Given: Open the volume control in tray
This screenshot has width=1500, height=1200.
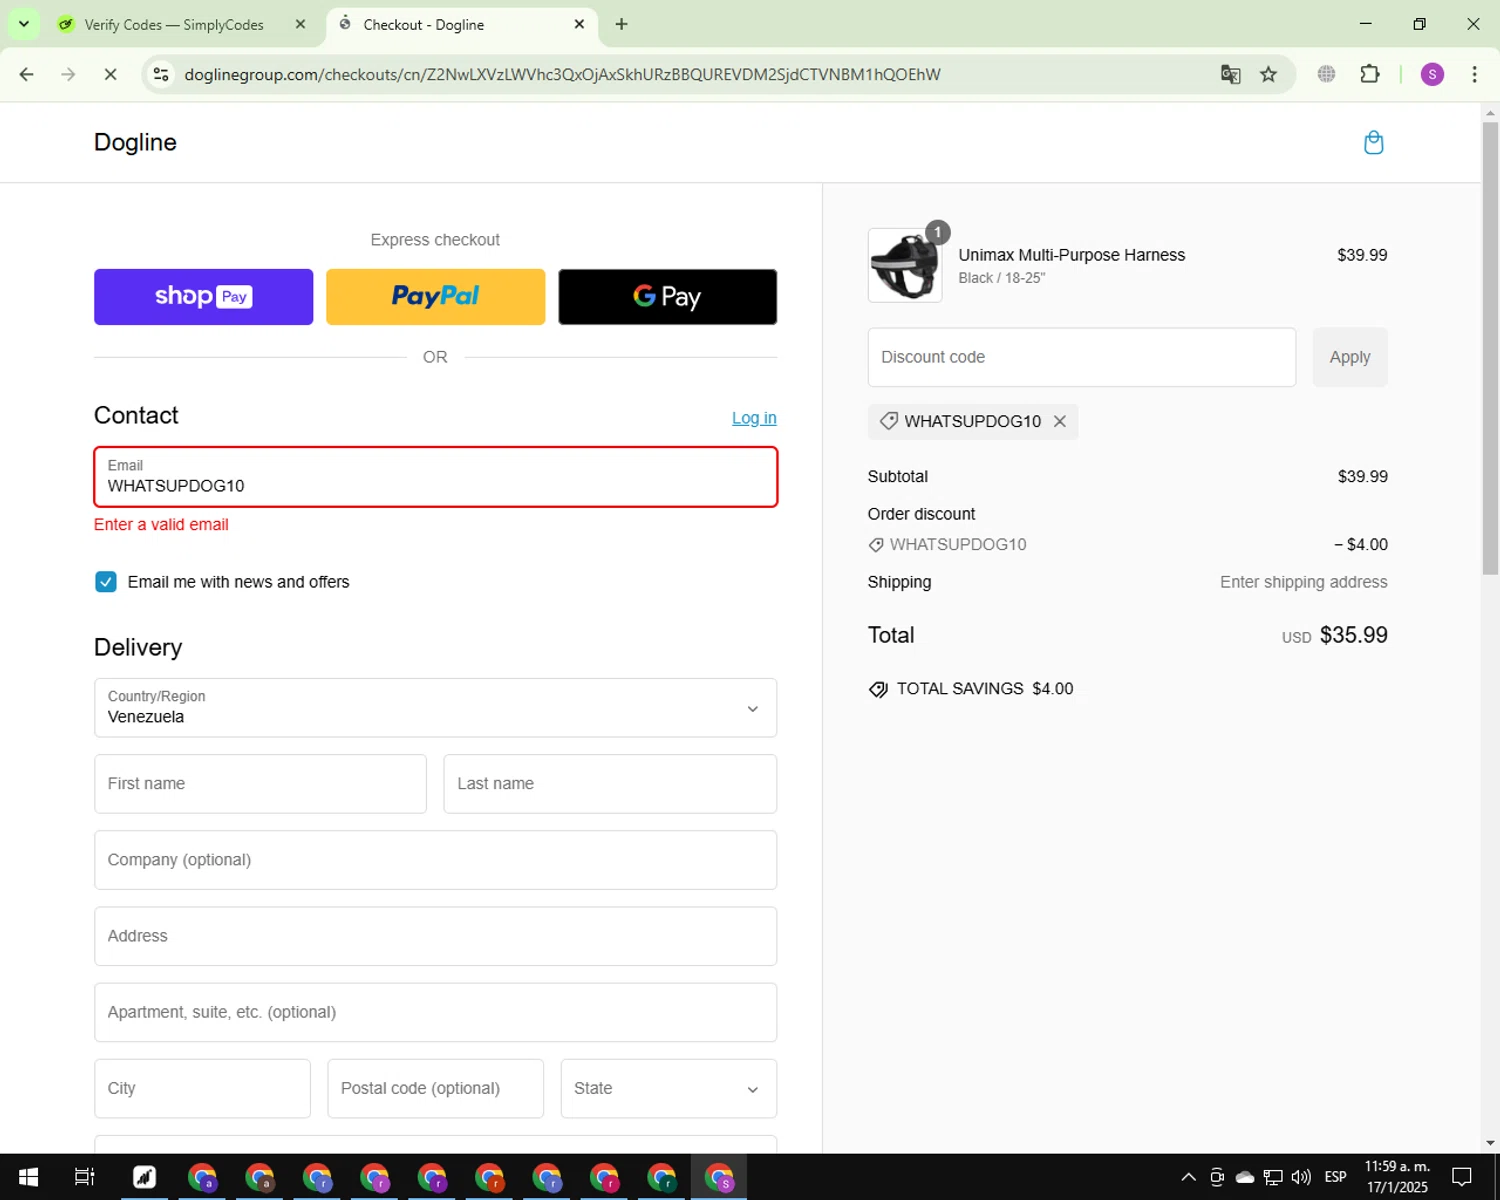Looking at the screenshot, I should pos(1301,1177).
